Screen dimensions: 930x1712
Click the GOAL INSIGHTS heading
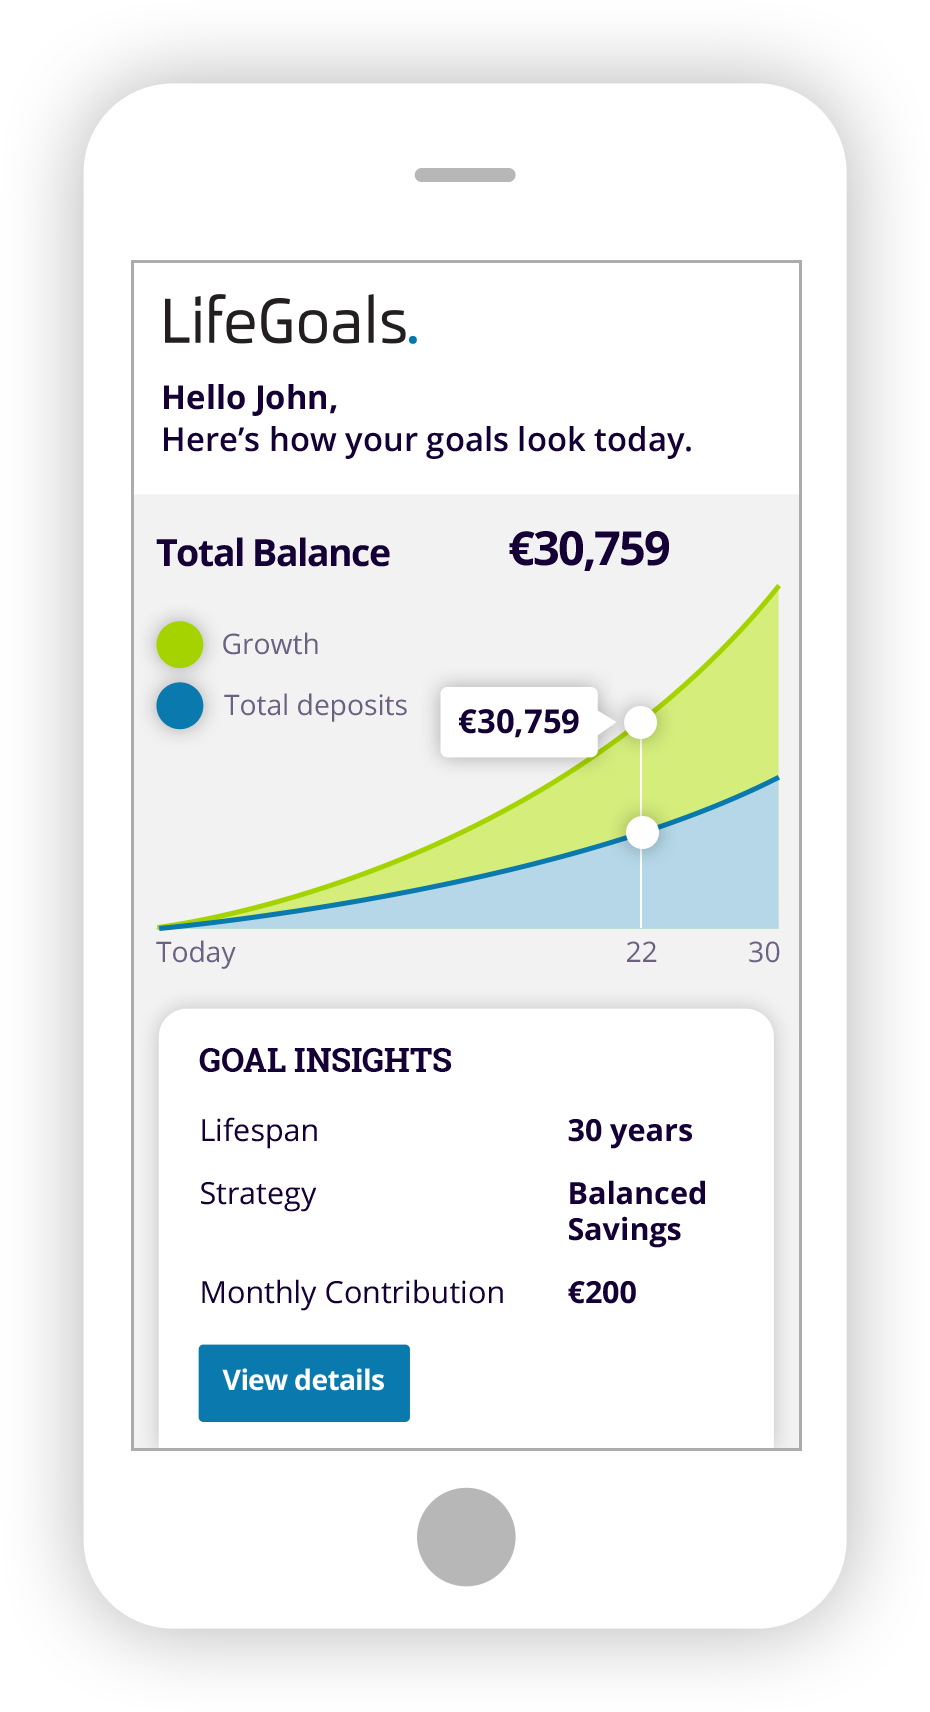325,1060
